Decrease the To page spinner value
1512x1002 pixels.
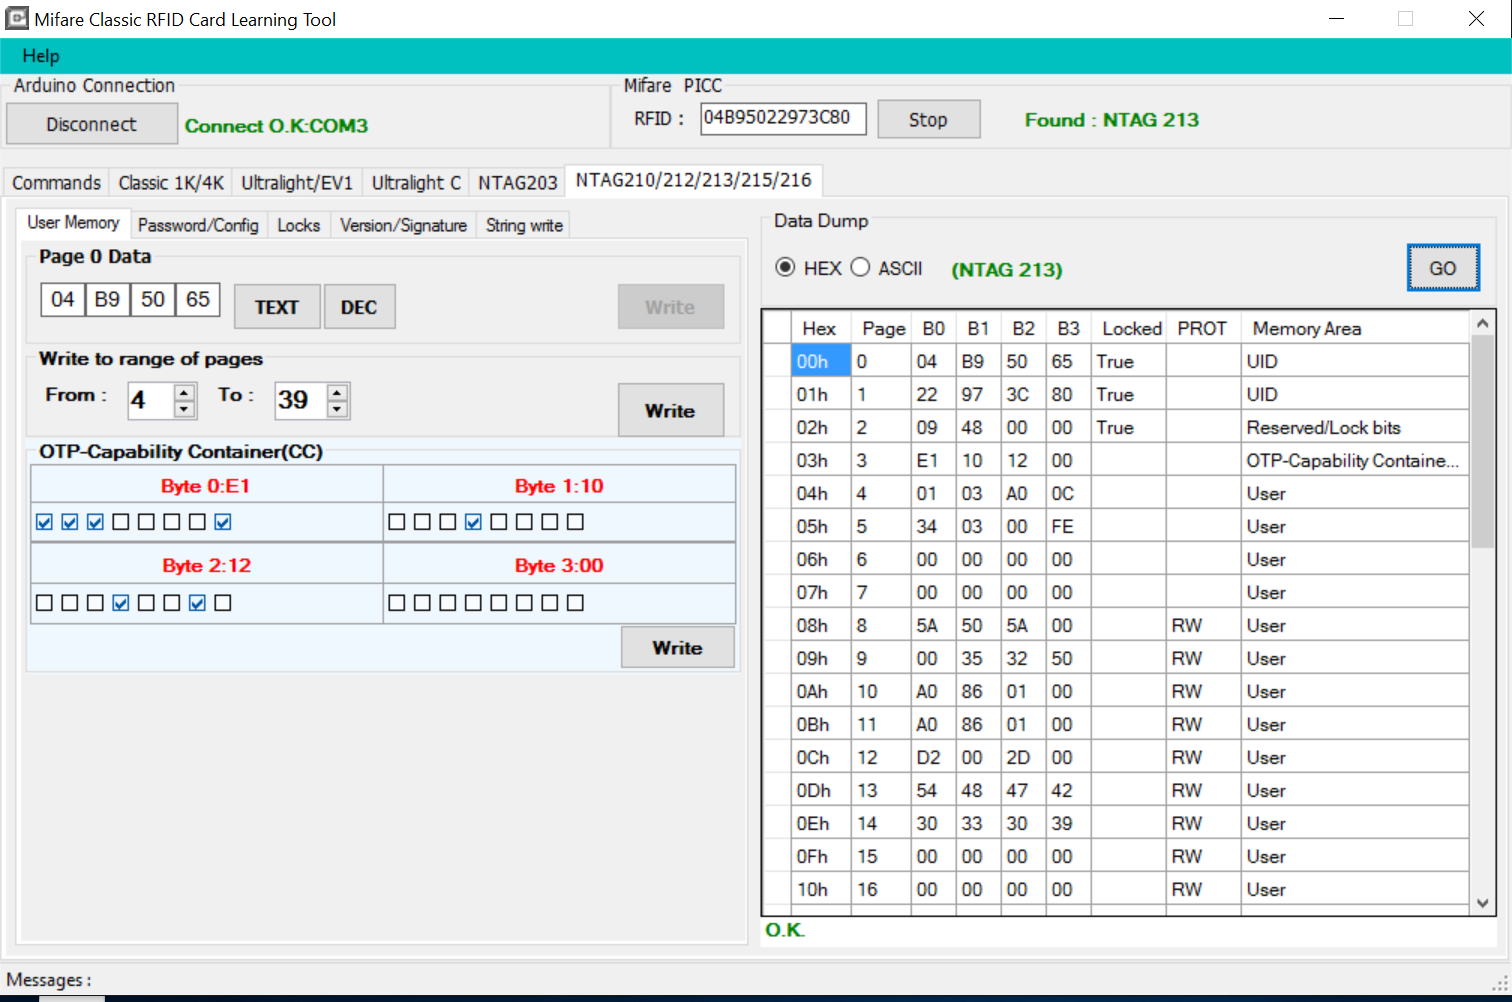[x=338, y=409]
